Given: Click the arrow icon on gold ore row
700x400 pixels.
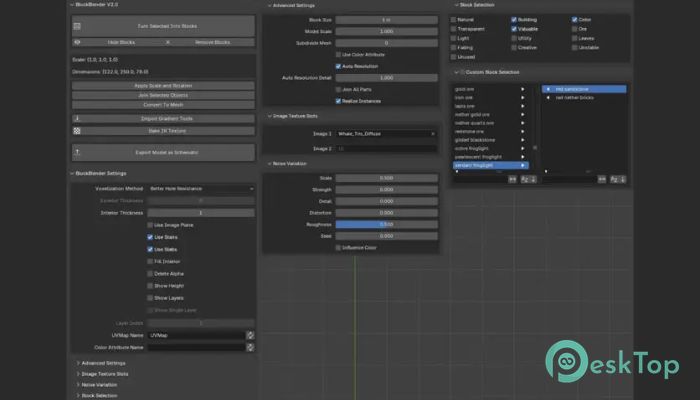Looking at the screenshot, I should tap(523, 89).
